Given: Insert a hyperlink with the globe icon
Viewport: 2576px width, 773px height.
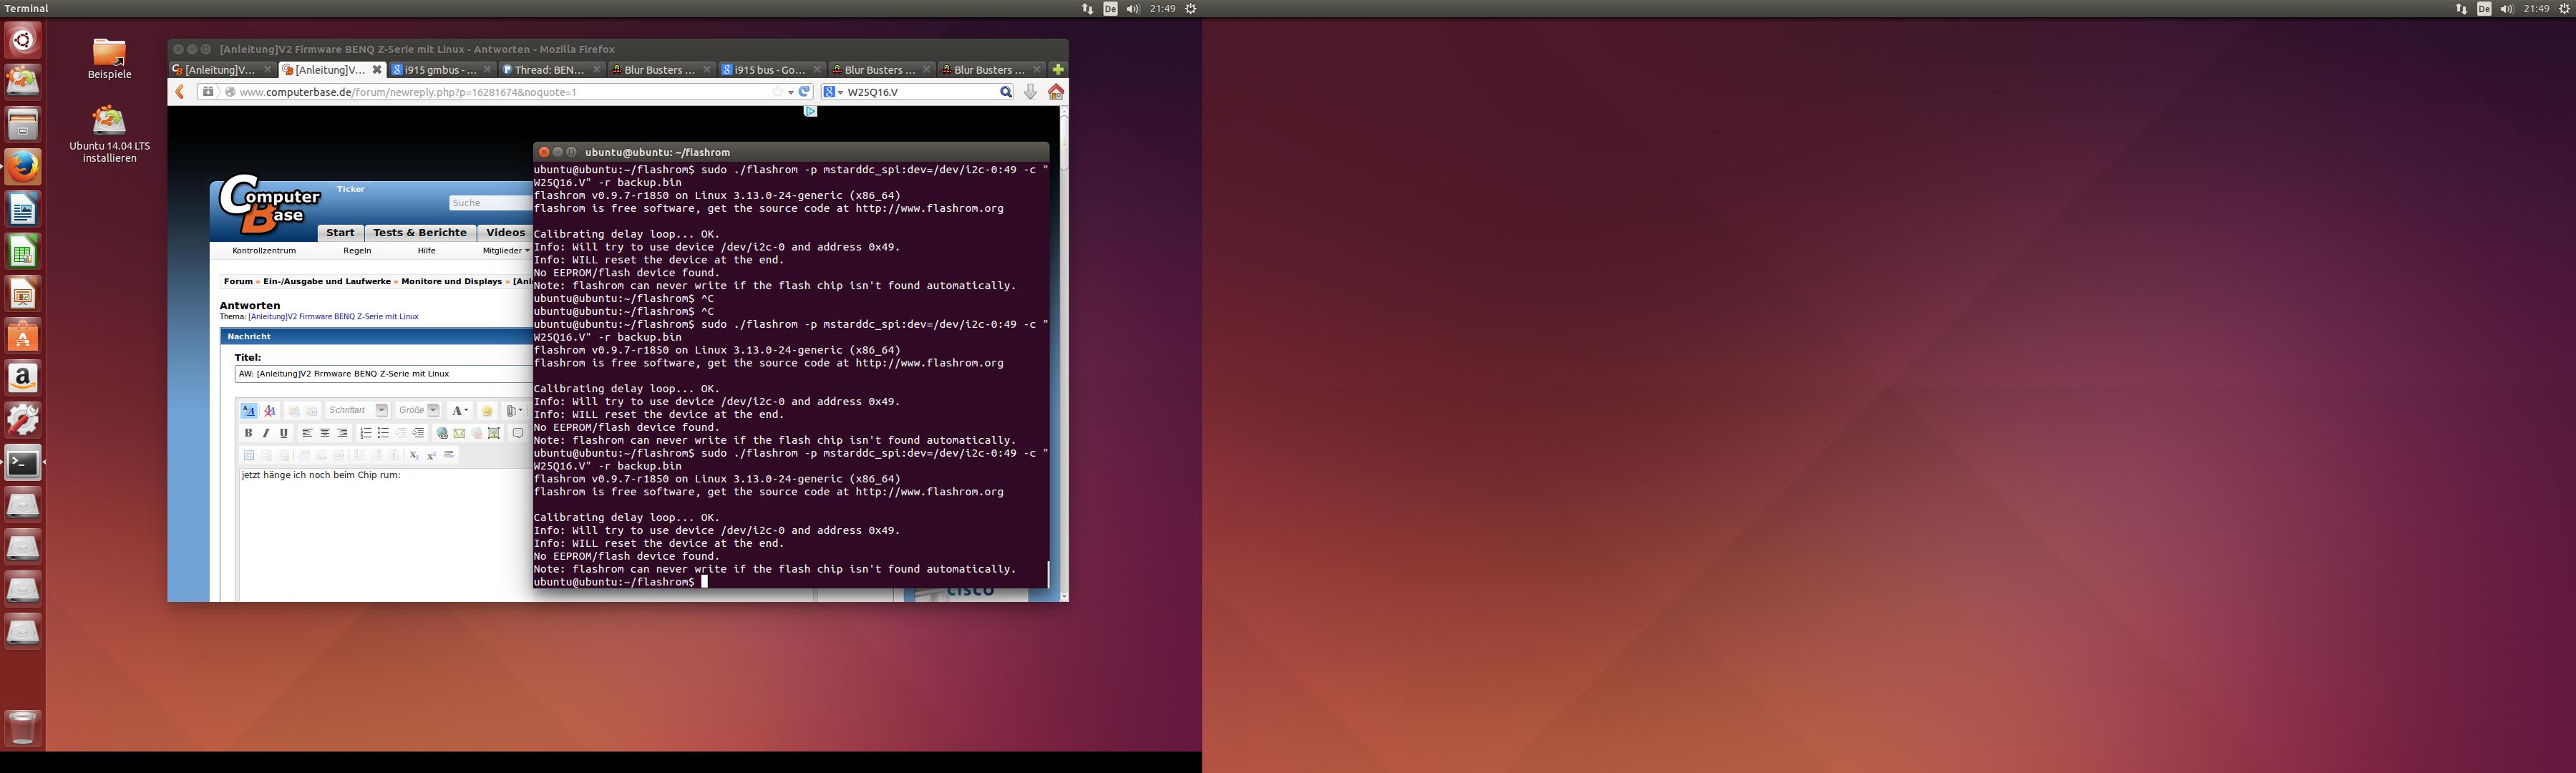Looking at the screenshot, I should point(442,433).
